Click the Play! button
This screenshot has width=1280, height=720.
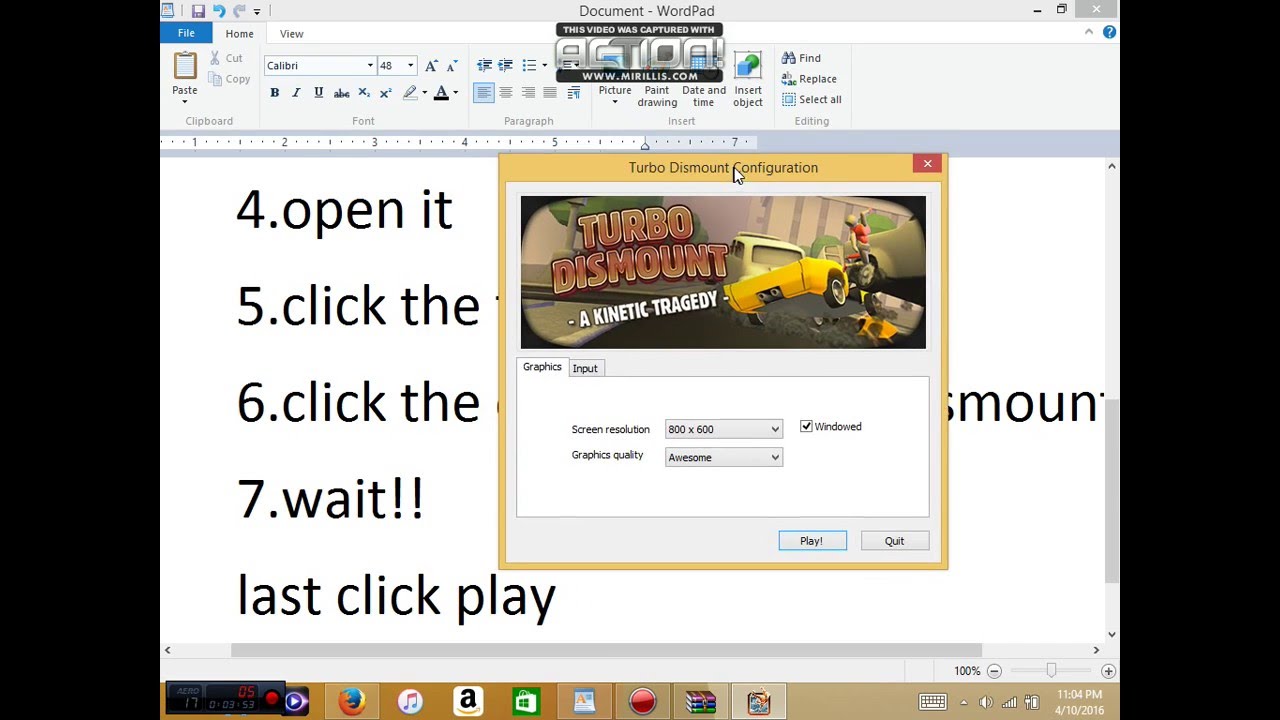[x=812, y=541]
